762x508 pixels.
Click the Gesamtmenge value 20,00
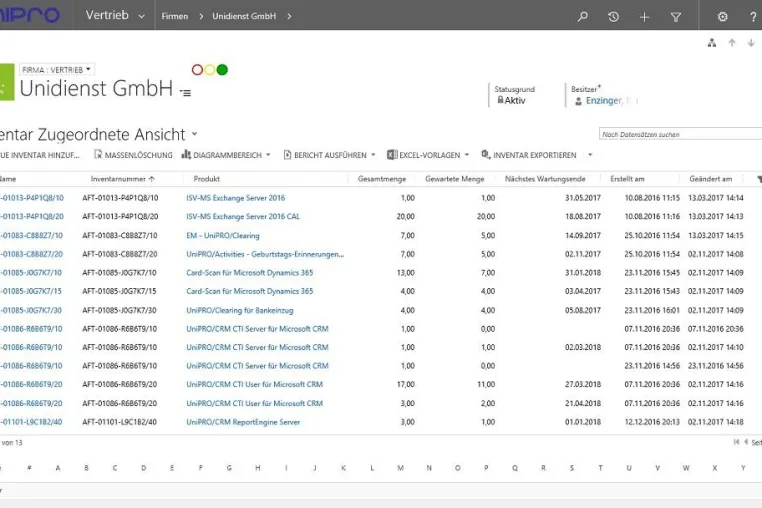pos(405,216)
